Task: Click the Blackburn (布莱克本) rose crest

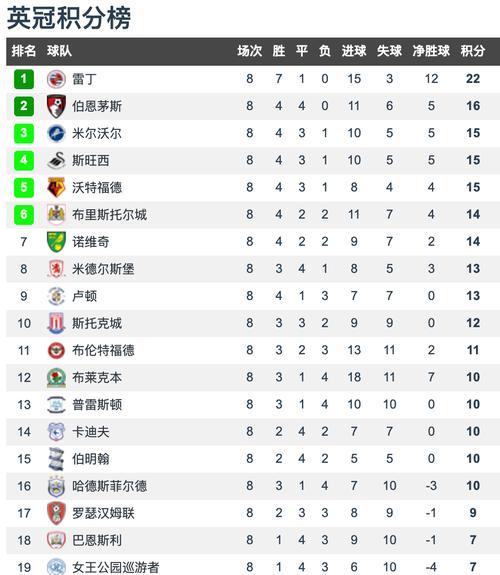Action: pos(56,377)
